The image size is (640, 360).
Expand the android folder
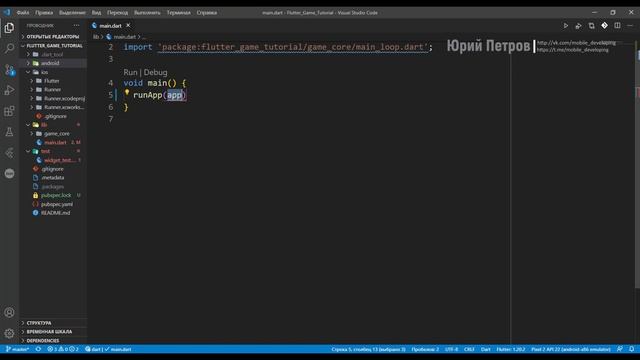53,63
